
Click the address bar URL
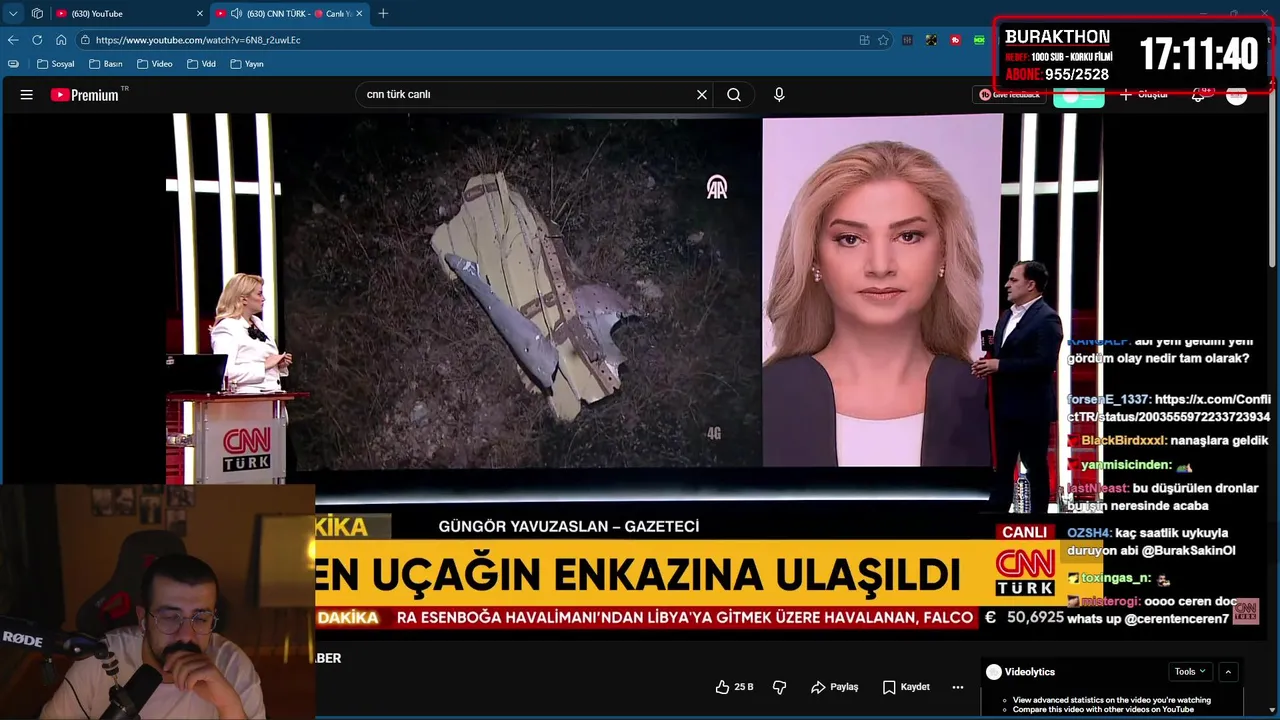pos(198,40)
